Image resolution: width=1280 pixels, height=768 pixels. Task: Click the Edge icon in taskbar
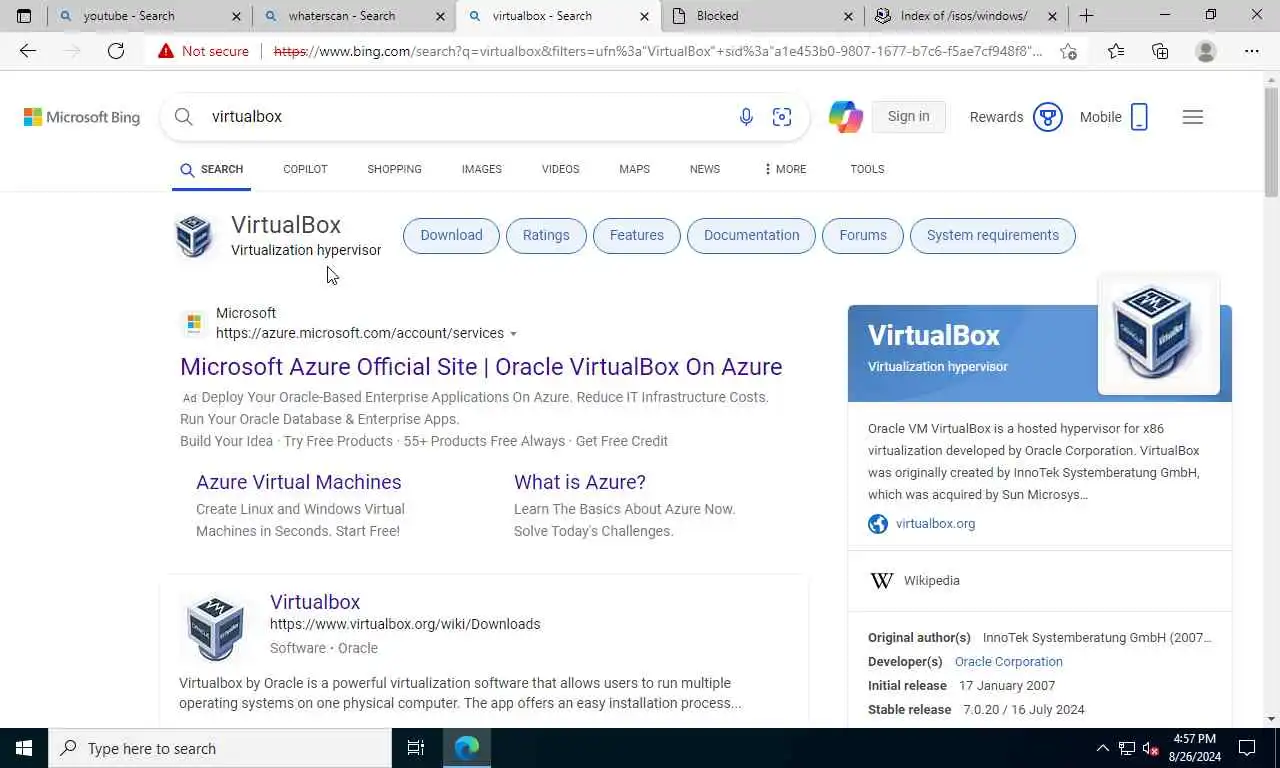pyautogui.click(x=467, y=748)
